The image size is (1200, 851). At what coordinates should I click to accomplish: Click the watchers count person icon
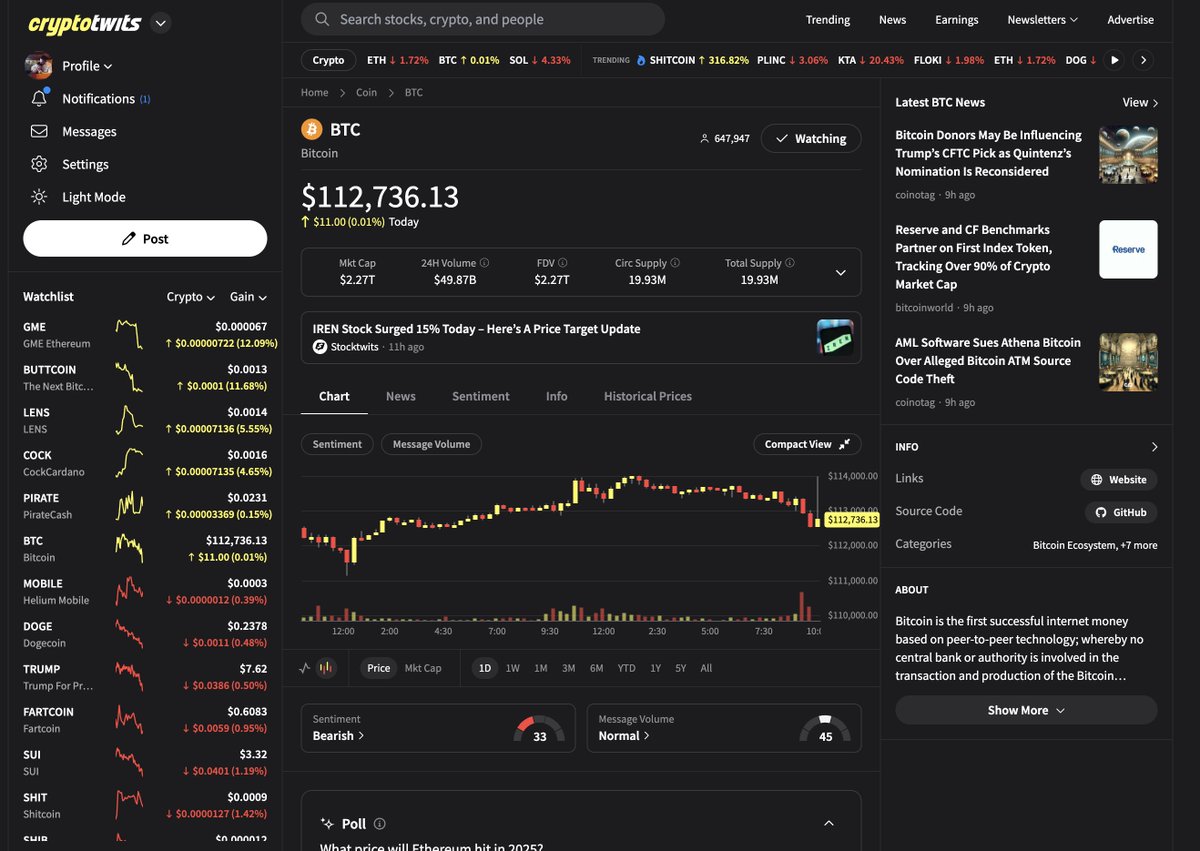click(705, 139)
